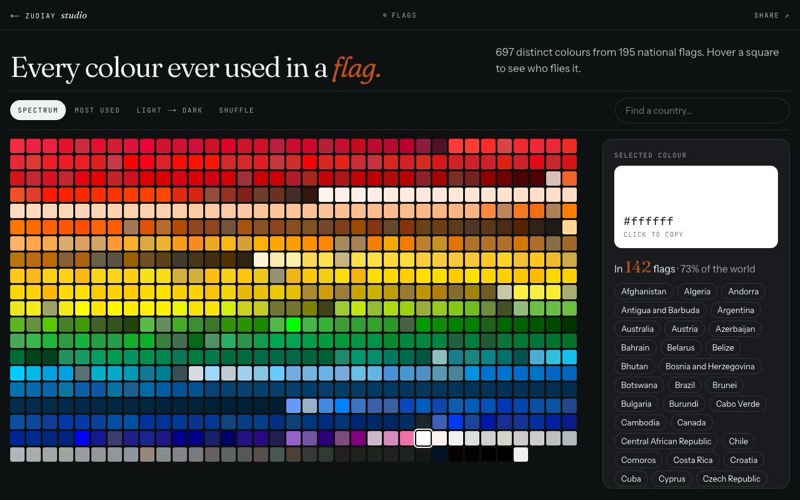The width and height of the screenshot is (800, 500).
Task: Switch to the Most Used sorting tab
Action: pyautogui.click(x=97, y=110)
